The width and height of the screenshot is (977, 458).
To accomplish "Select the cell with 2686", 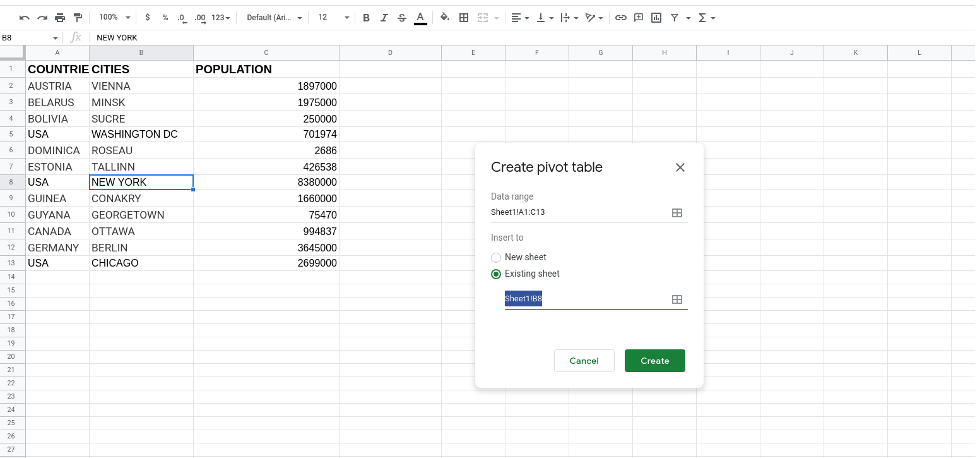I will (267, 151).
